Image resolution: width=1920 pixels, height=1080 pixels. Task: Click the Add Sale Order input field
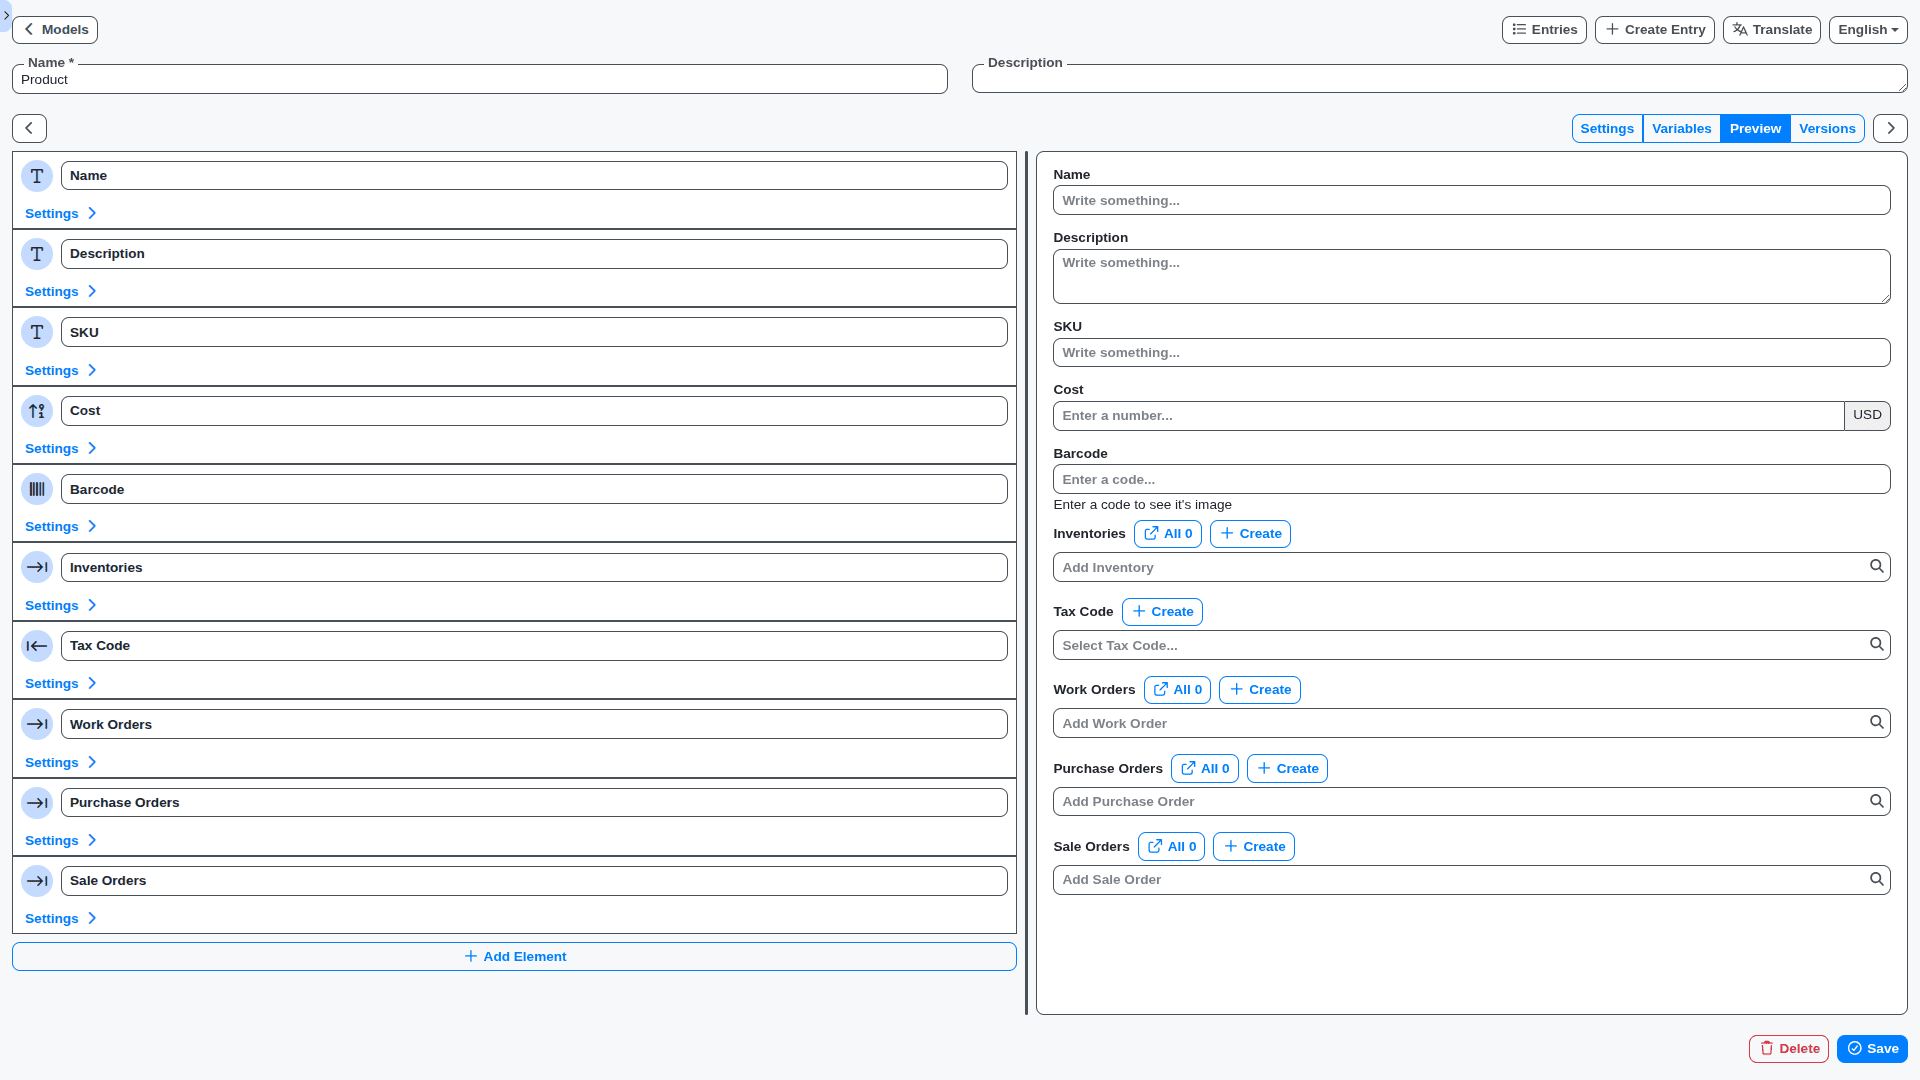[x=1400, y=879]
